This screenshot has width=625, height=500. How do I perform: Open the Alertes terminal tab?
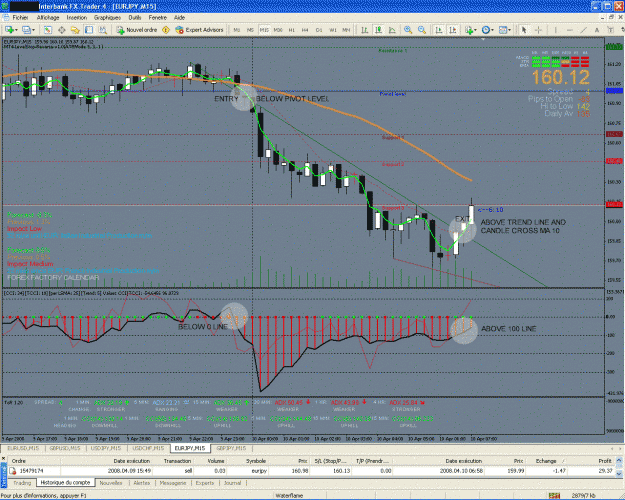(142, 483)
